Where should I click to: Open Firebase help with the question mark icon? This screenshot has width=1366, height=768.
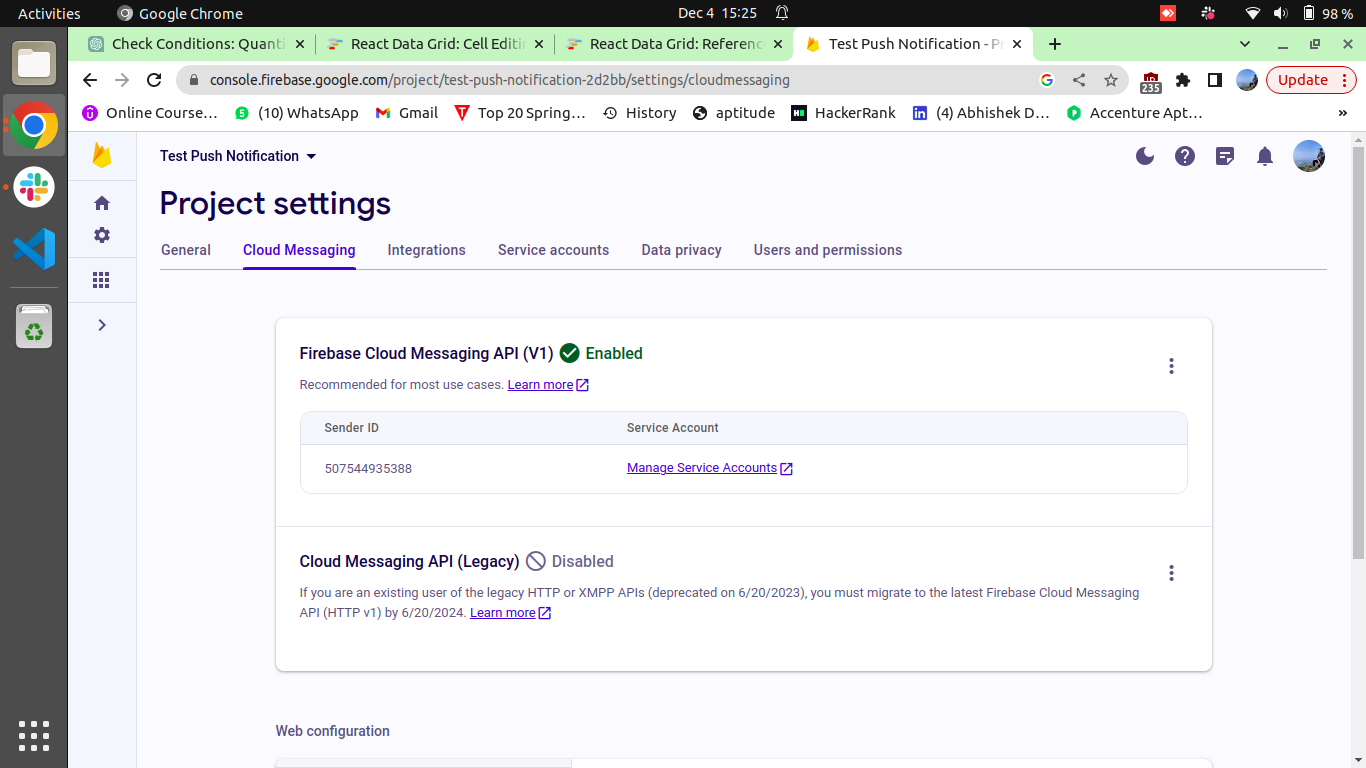point(1184,156)
